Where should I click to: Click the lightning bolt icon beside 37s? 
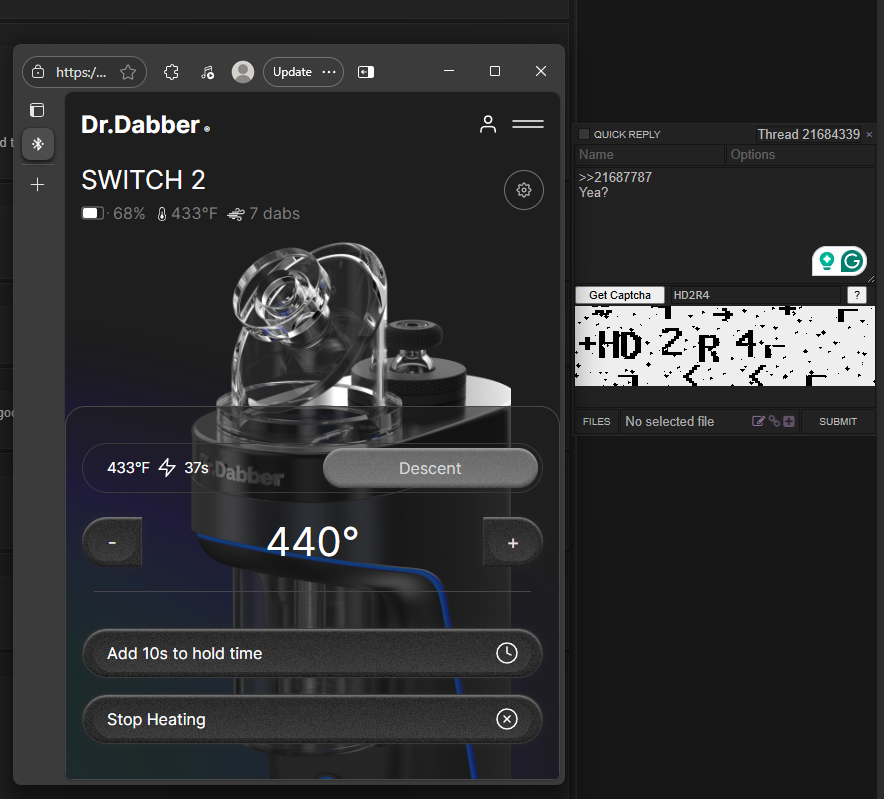(x=167, y=467)
